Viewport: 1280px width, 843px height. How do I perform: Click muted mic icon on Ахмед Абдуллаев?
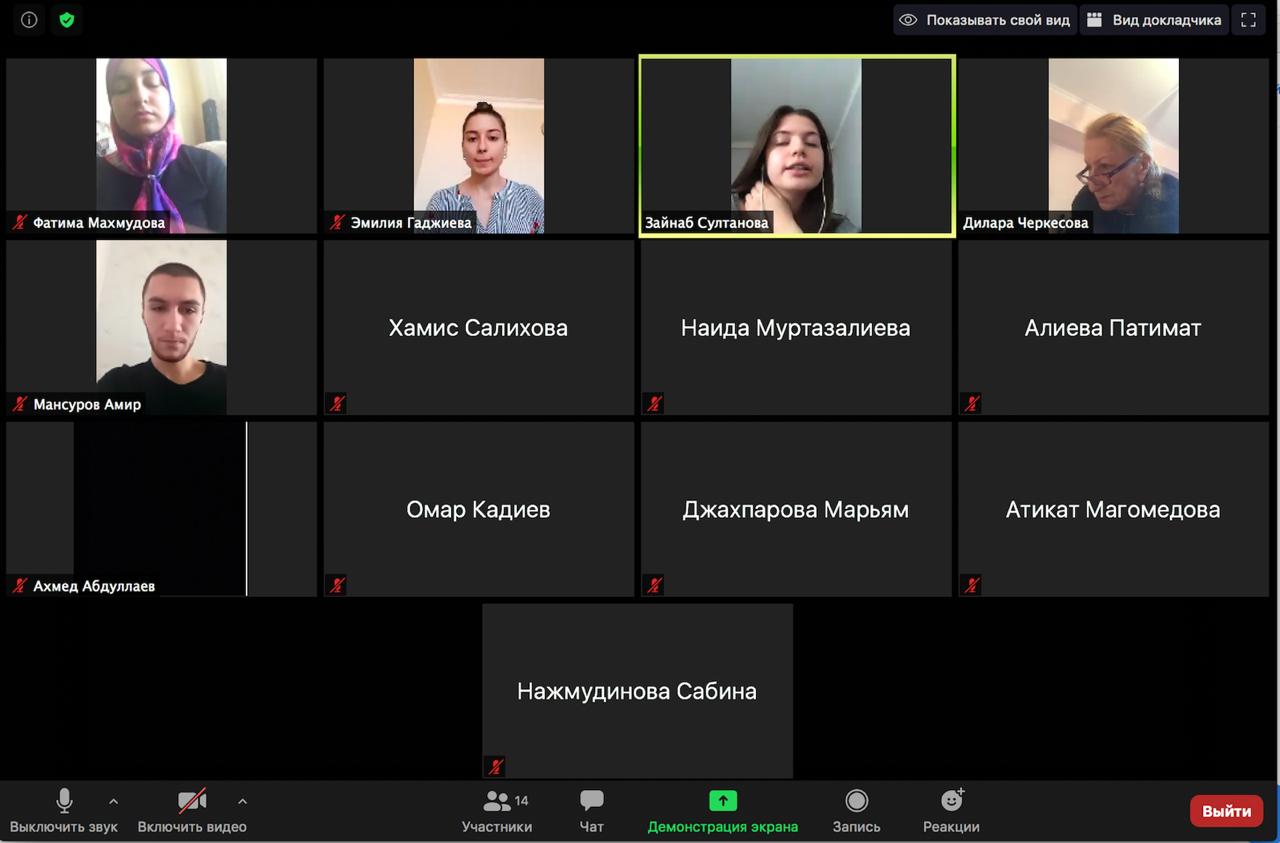pos(19,586)
